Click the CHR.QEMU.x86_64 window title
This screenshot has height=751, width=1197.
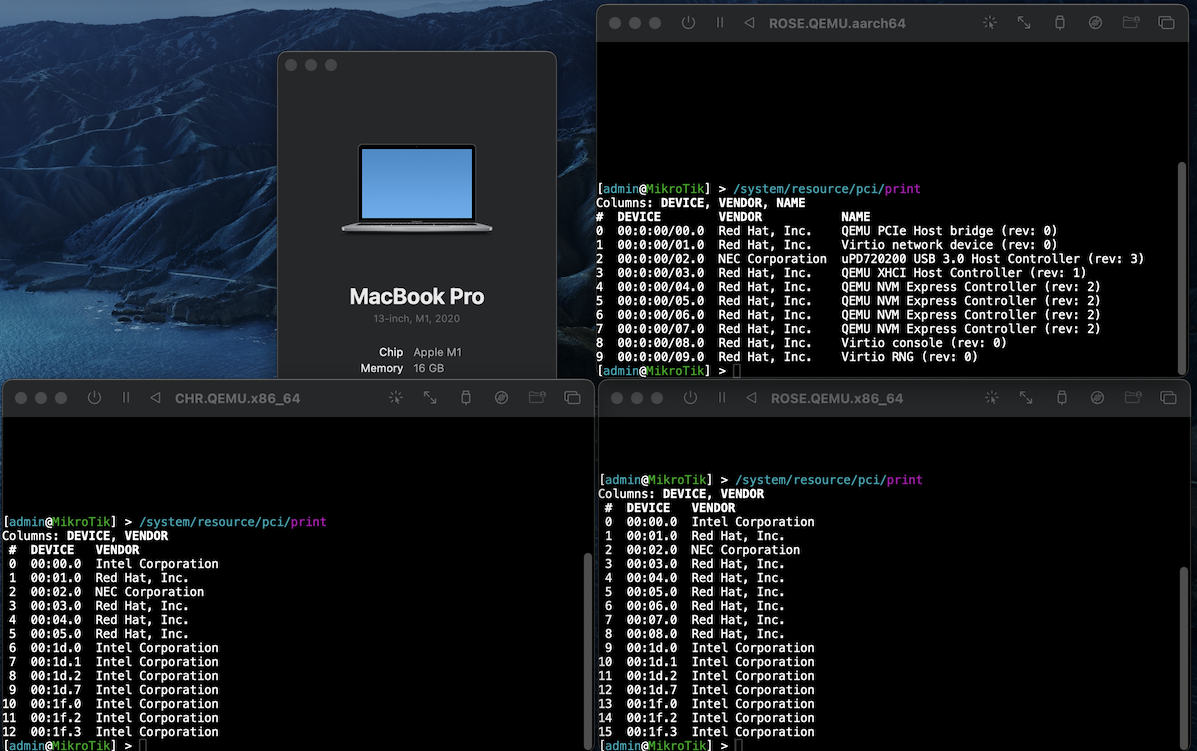coord(237,398)
